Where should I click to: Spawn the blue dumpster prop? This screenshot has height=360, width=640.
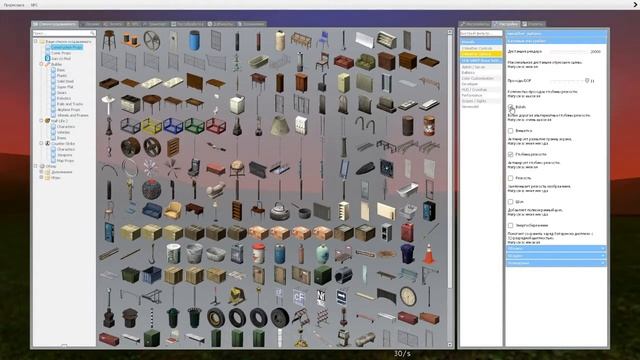(151, 275)
